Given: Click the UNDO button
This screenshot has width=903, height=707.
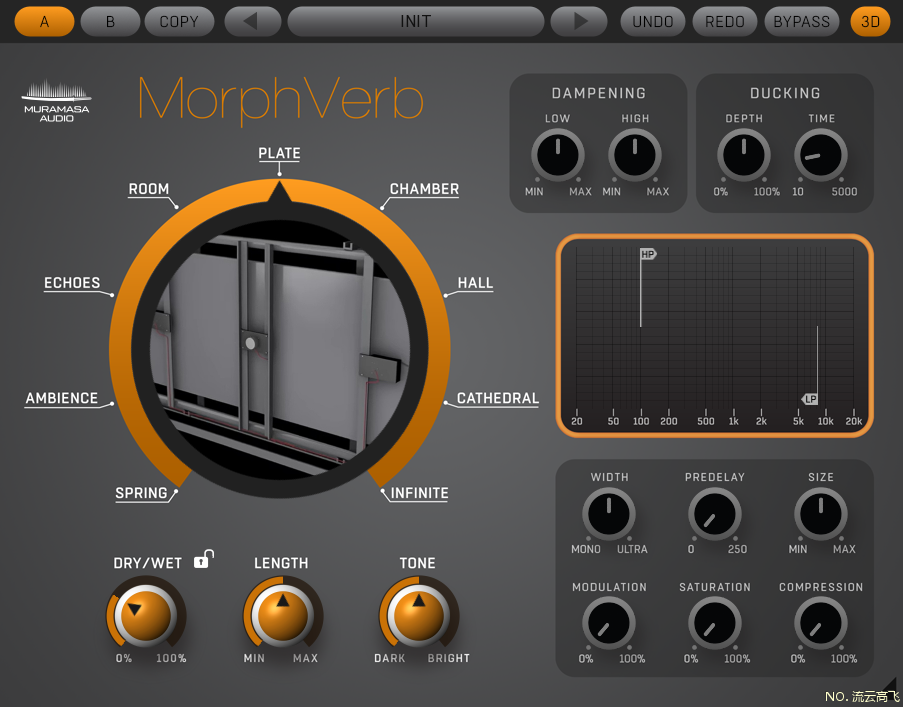Looking at the screenshot, I should [652, 21].
